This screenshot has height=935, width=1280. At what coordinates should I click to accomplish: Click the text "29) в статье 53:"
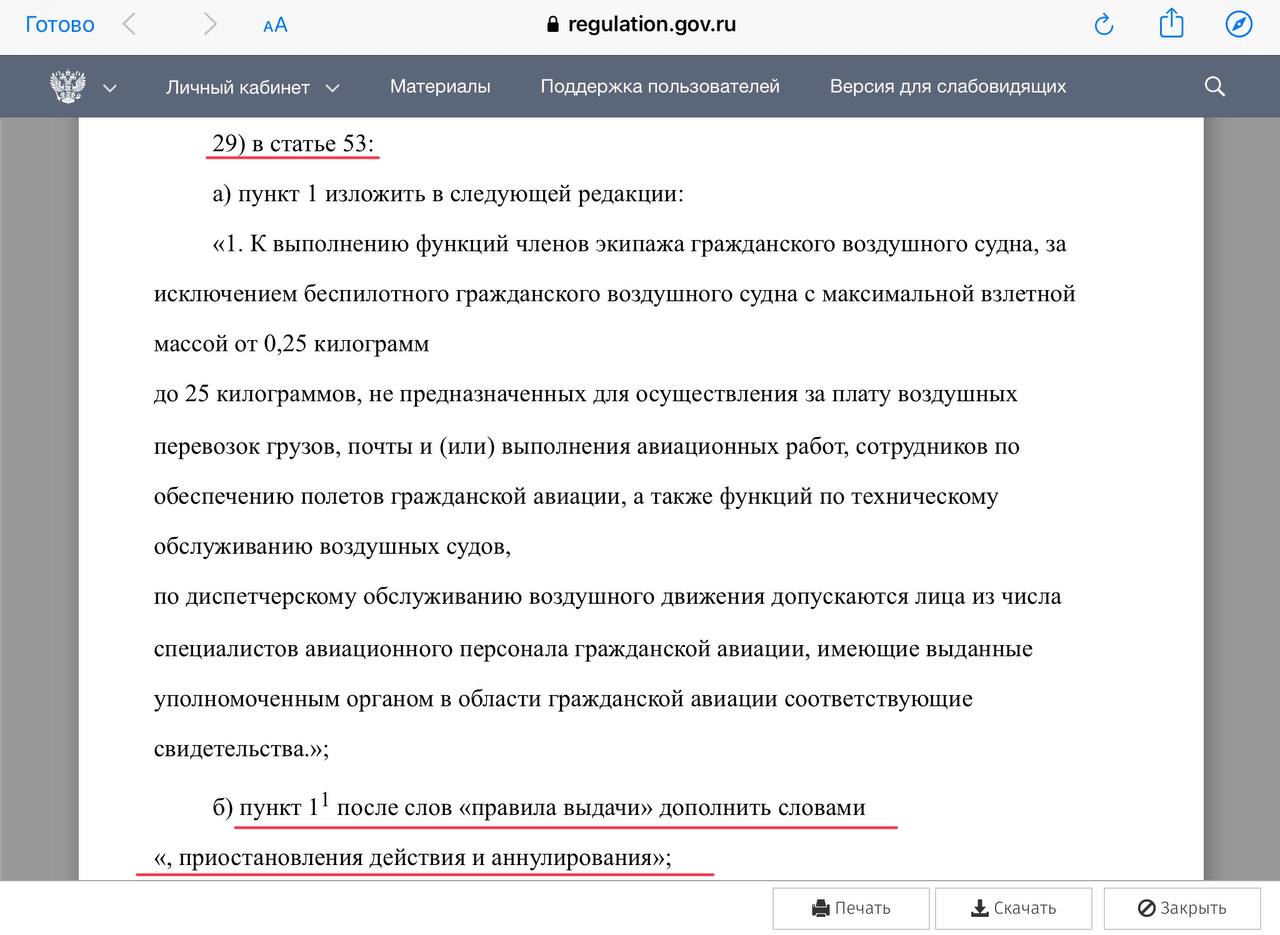(x=293, y=144)
